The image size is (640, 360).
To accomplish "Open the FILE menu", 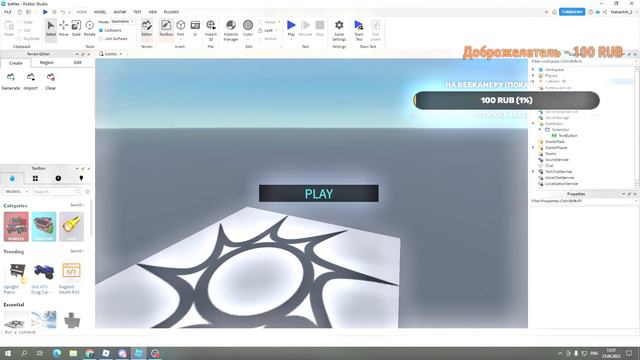I will pos(7,12).
